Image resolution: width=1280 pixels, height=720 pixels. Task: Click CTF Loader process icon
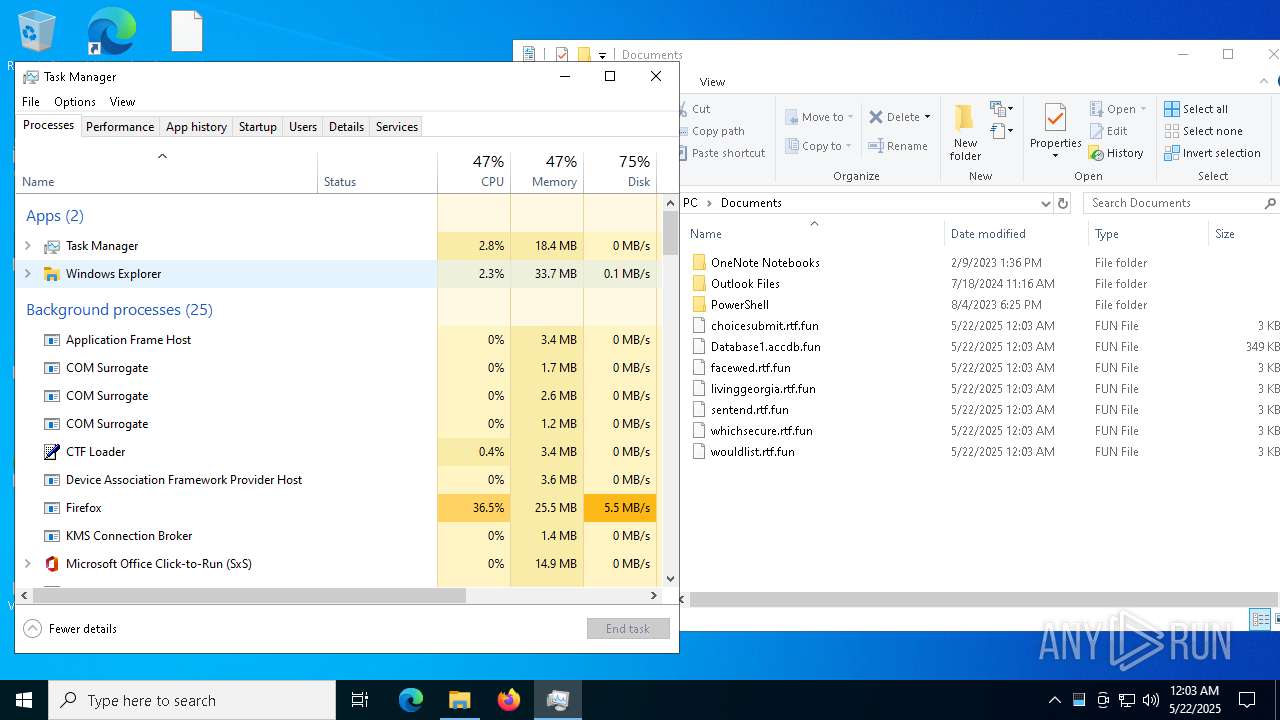point(52,452)
